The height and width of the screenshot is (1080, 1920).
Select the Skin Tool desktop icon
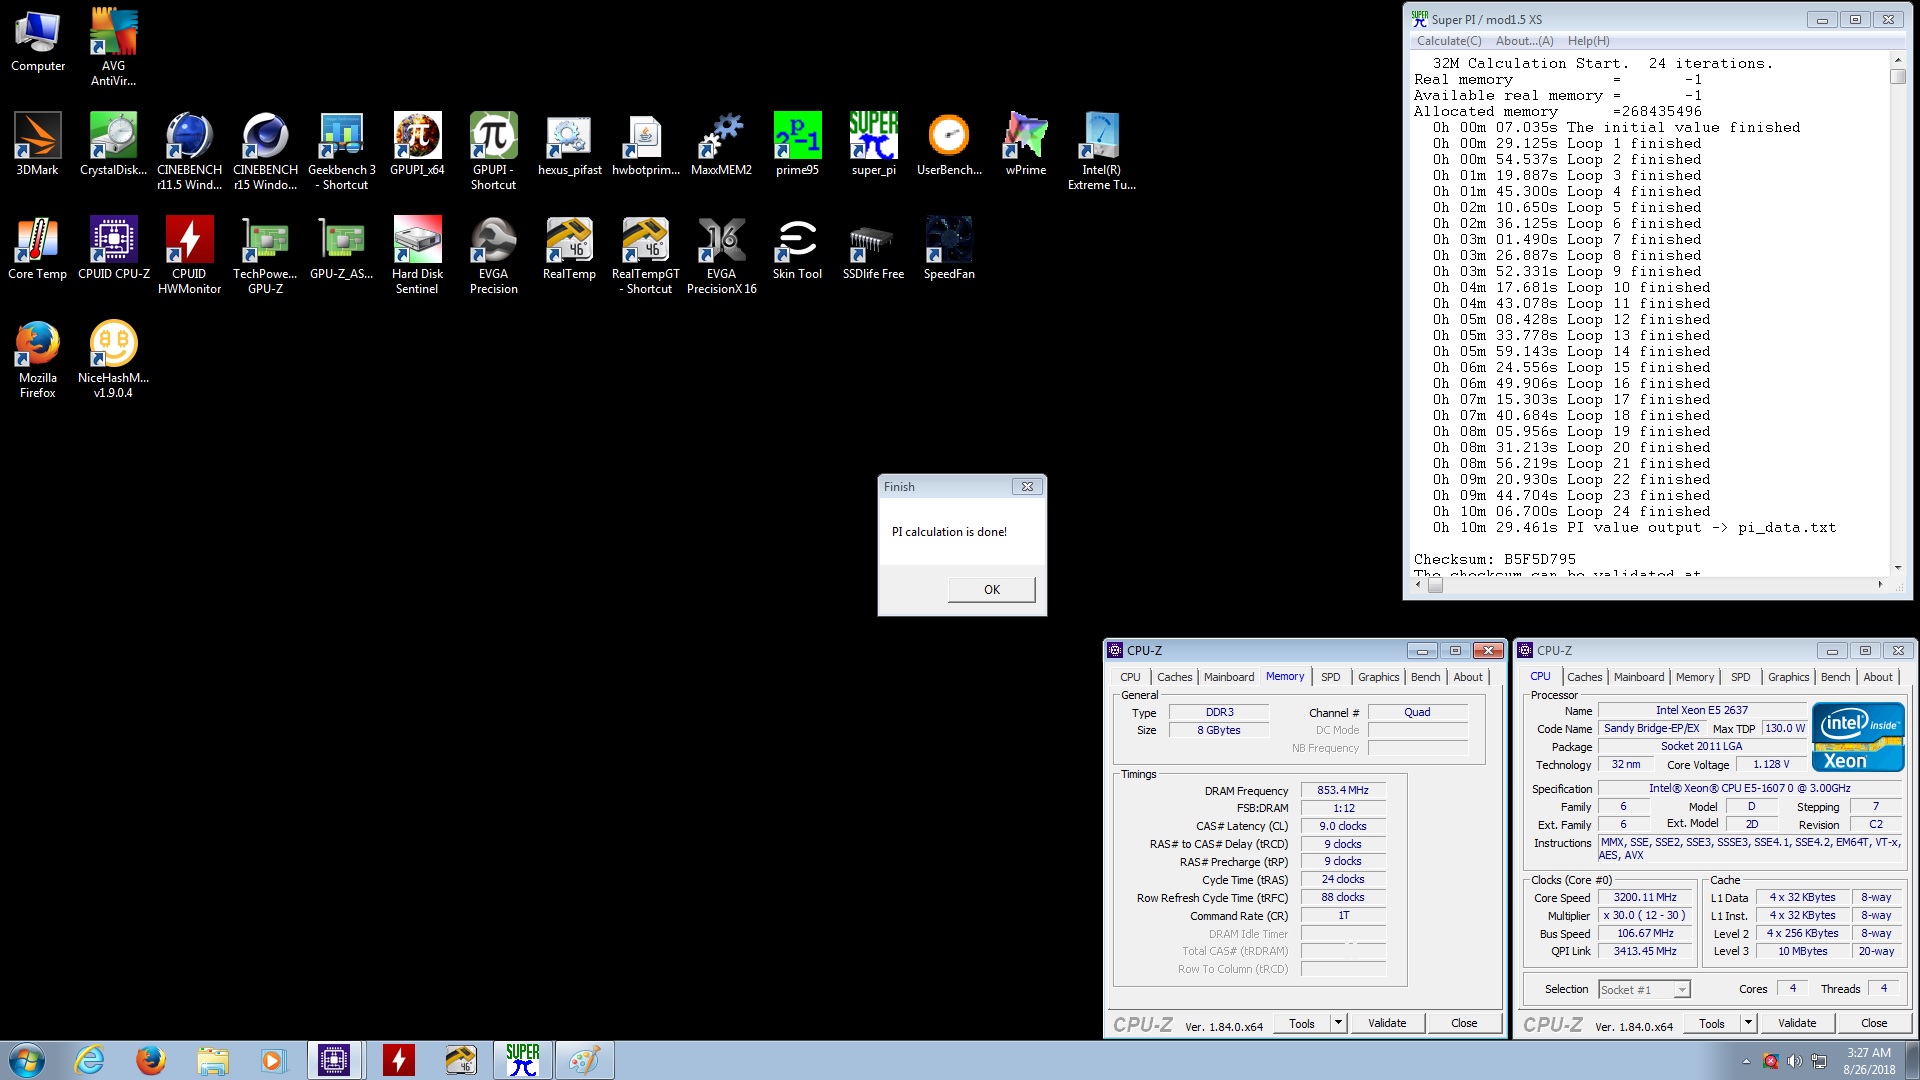coord(797,249)
